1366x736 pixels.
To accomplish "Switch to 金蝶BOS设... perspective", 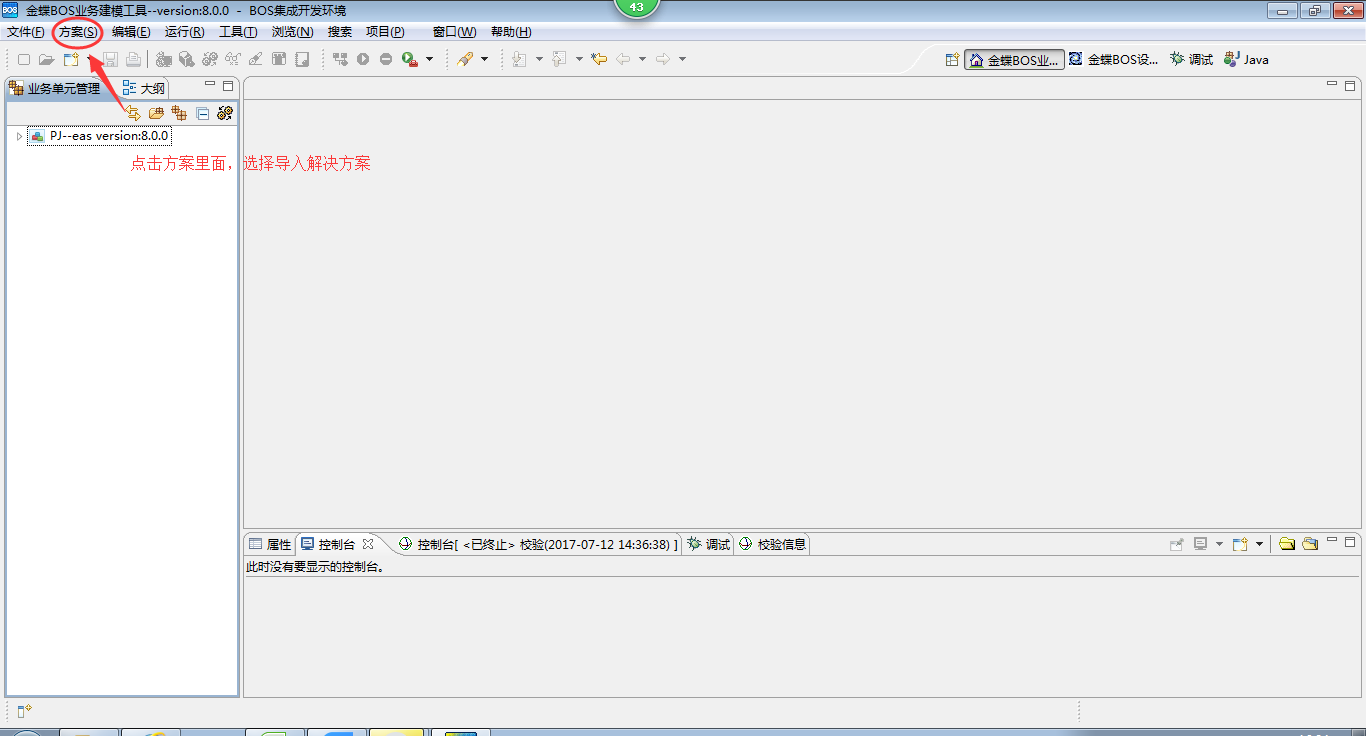I will point(1113,60).
